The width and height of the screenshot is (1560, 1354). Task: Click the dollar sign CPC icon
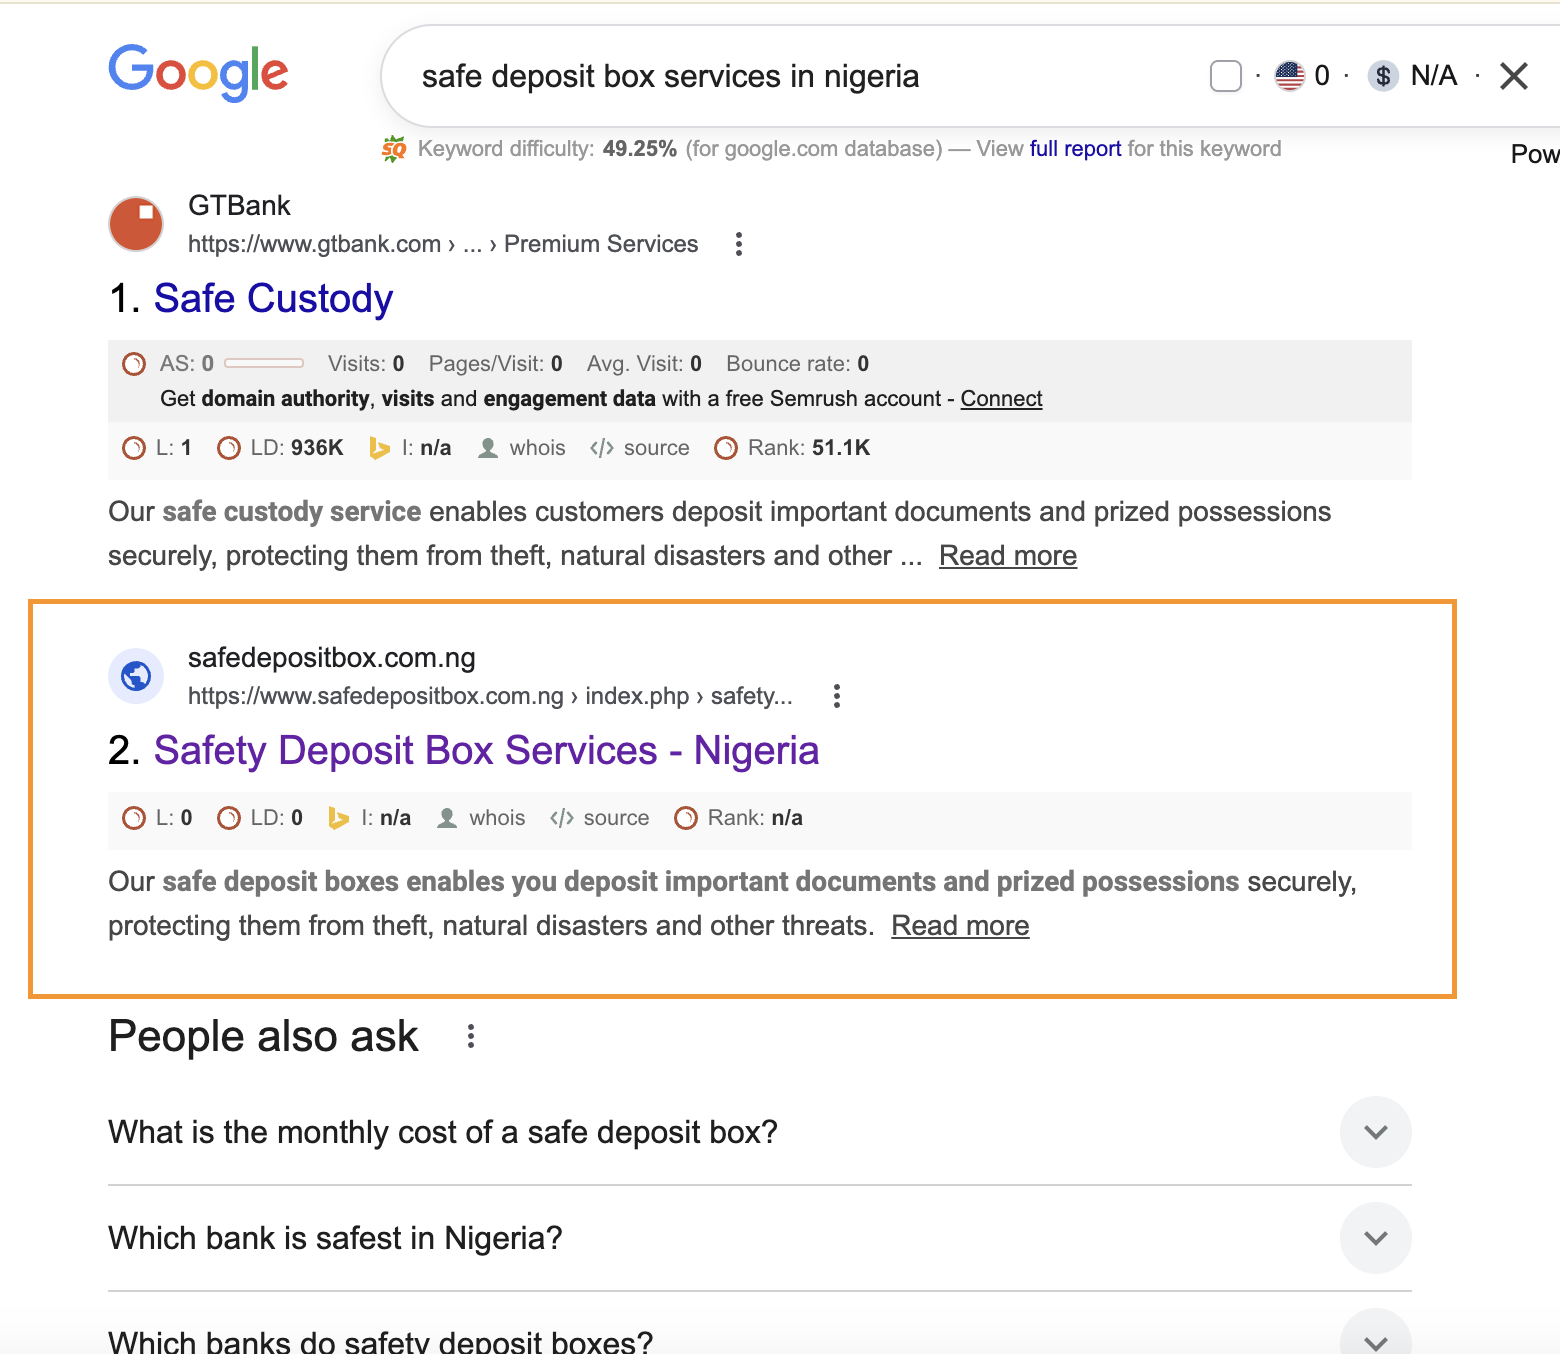point(1383,76)
